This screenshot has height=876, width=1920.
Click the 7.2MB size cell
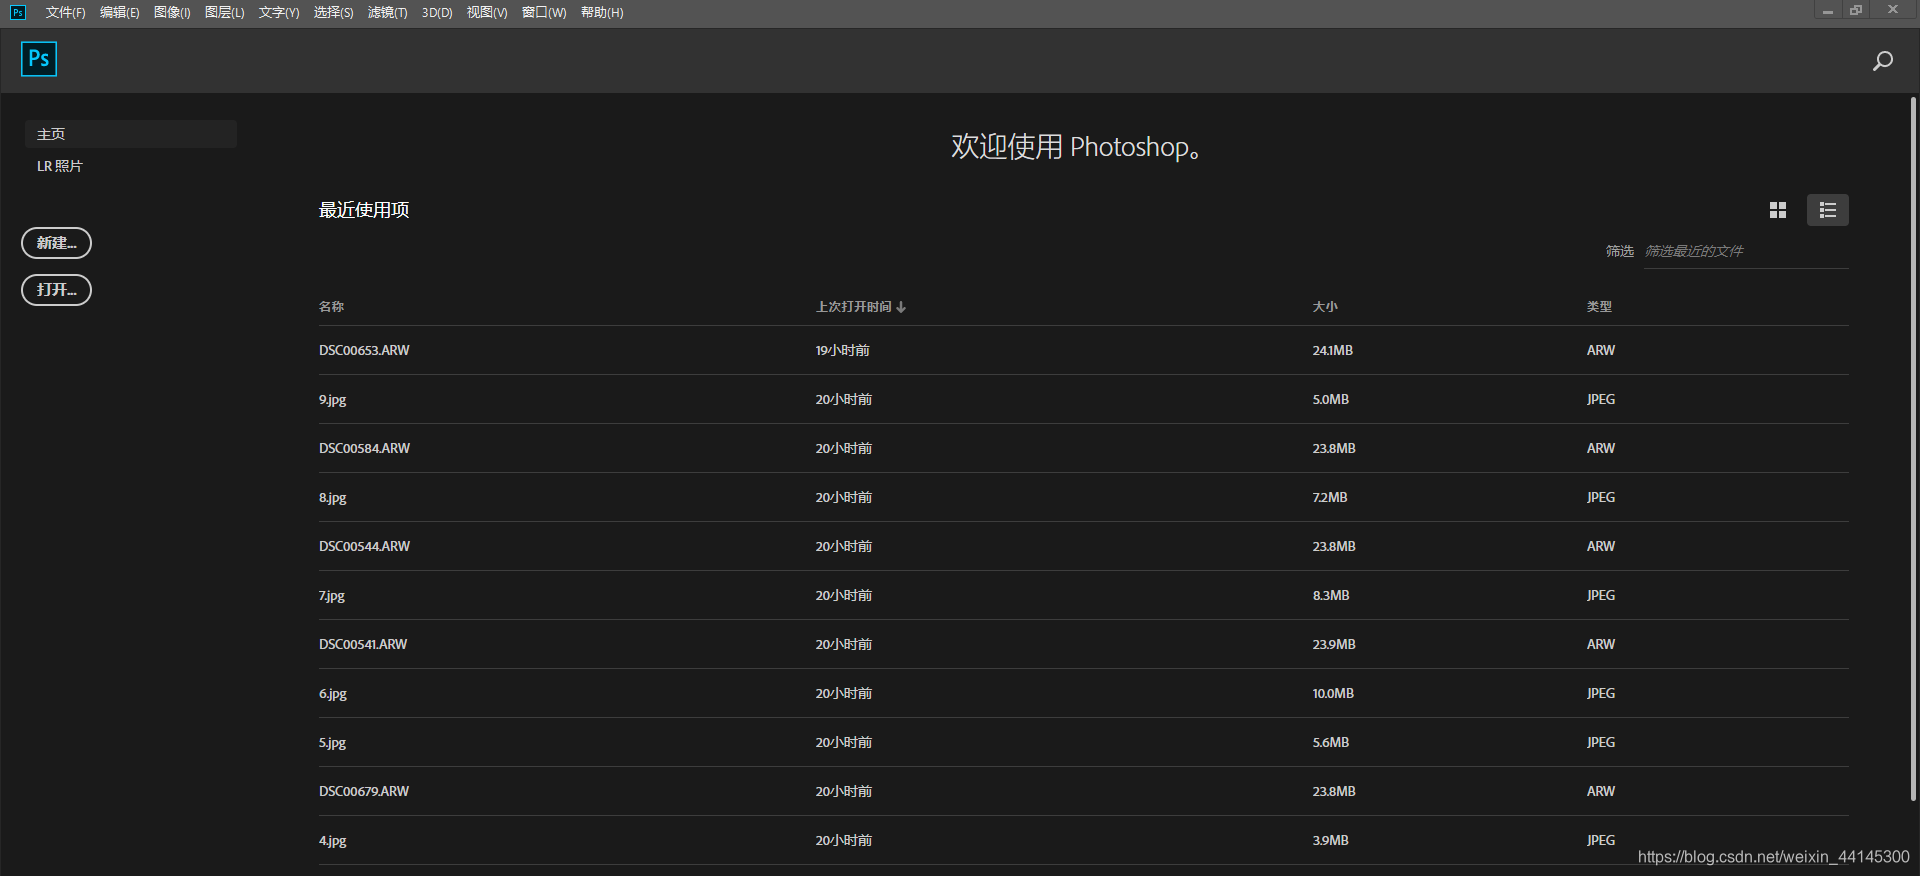point(1330,498)
